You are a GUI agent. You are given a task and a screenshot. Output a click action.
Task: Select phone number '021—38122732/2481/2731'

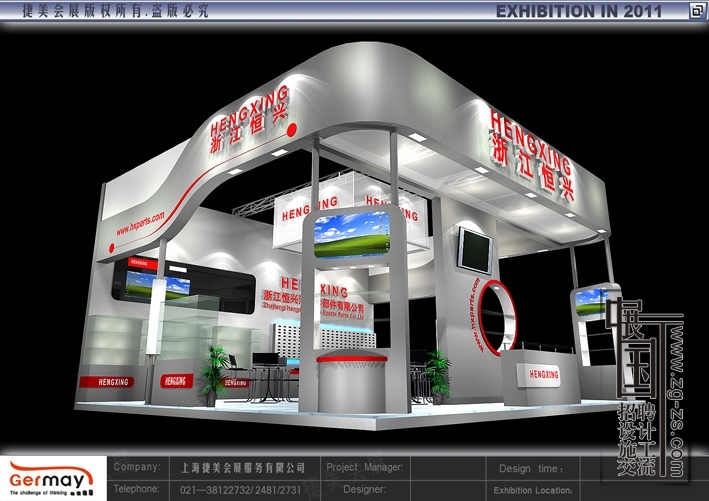(240, 490)
